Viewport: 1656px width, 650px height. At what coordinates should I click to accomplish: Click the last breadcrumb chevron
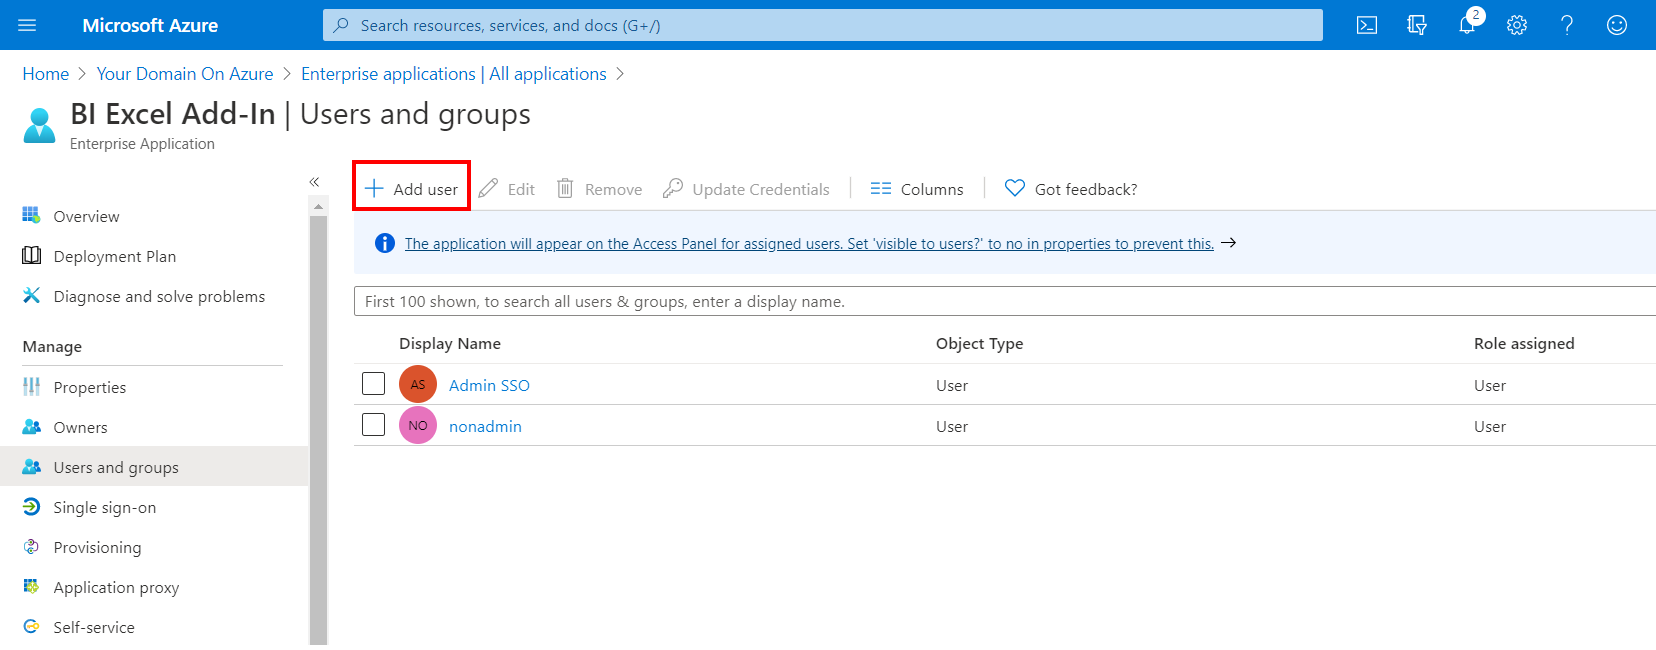620,74
